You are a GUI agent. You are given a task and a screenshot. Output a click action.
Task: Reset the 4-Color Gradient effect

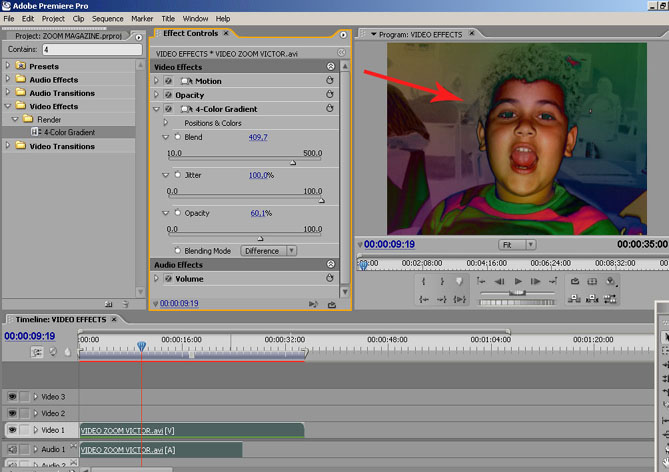[x=329, y=109]
